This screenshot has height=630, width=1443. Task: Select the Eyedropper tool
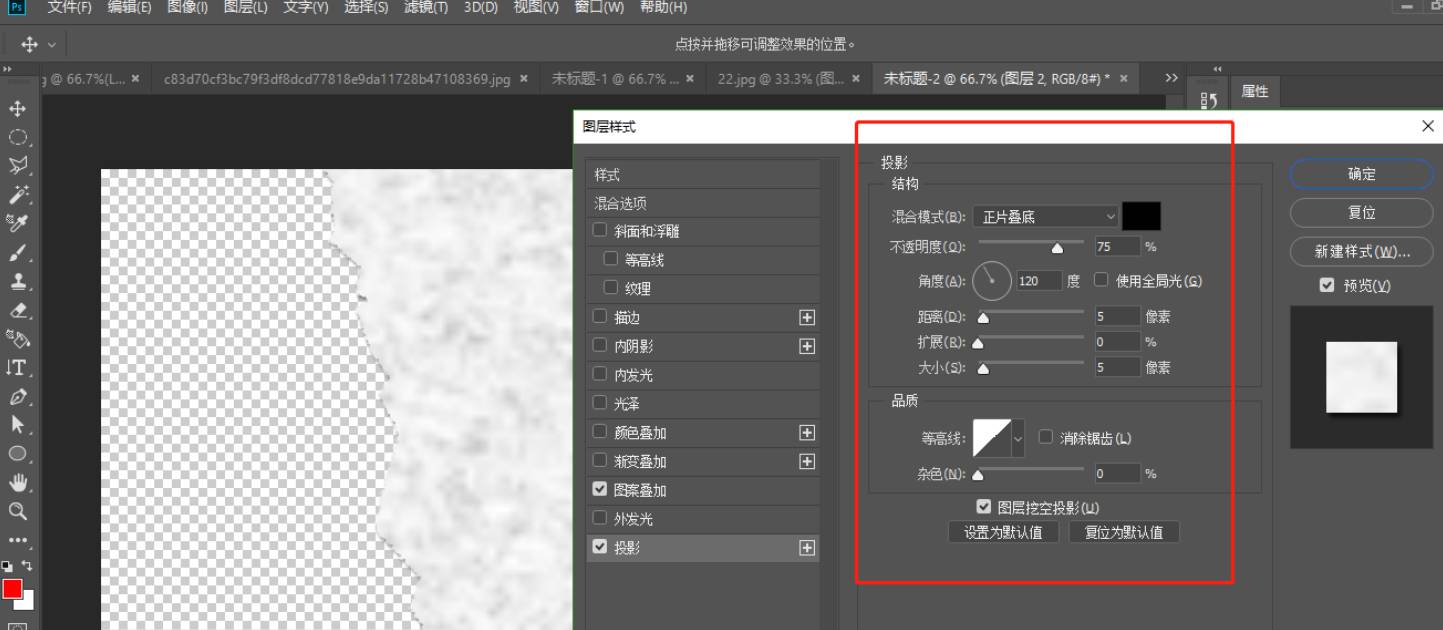coord(17,223)
